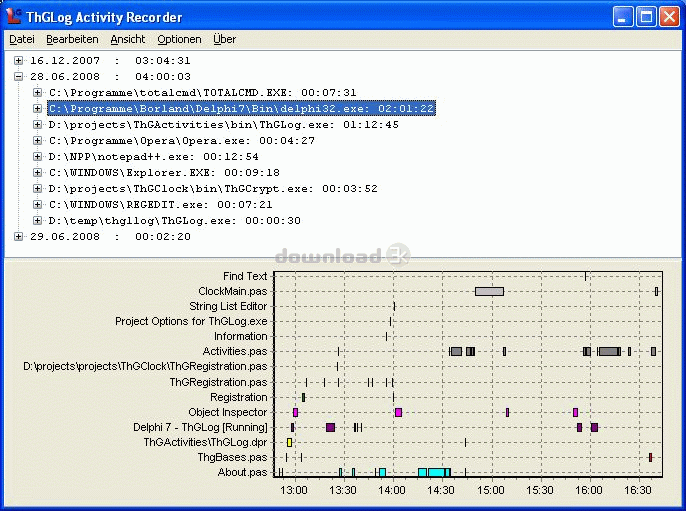Click the long cyan About.pas block near 14:30
This screenshot has width=686, height=511.
click(x=436, y=472)
